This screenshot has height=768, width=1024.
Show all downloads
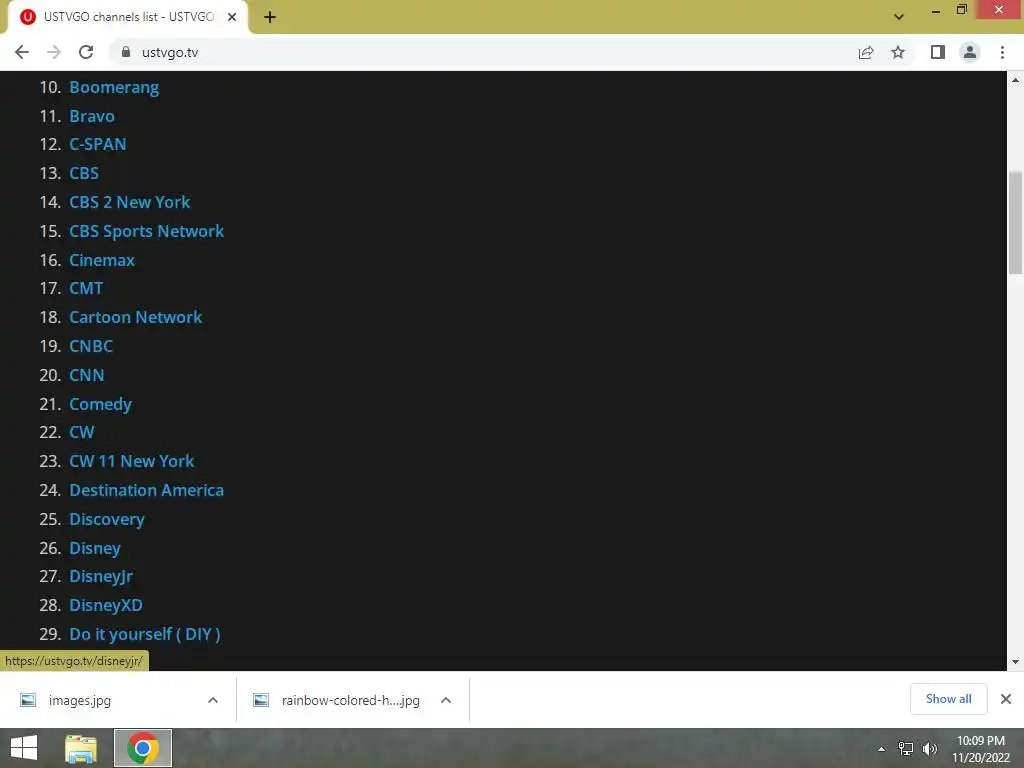pyautogui.click(x=948, y=699)
